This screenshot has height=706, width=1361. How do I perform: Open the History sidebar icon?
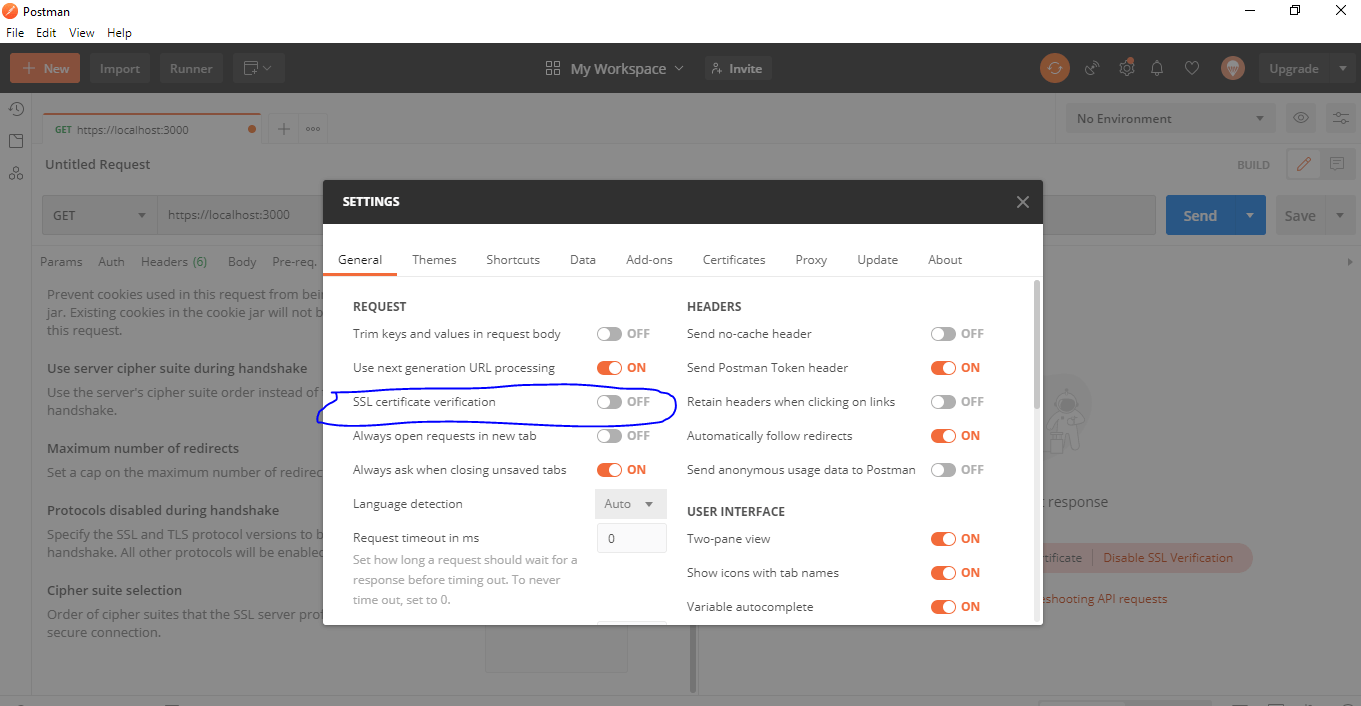(x=16, y=109)
